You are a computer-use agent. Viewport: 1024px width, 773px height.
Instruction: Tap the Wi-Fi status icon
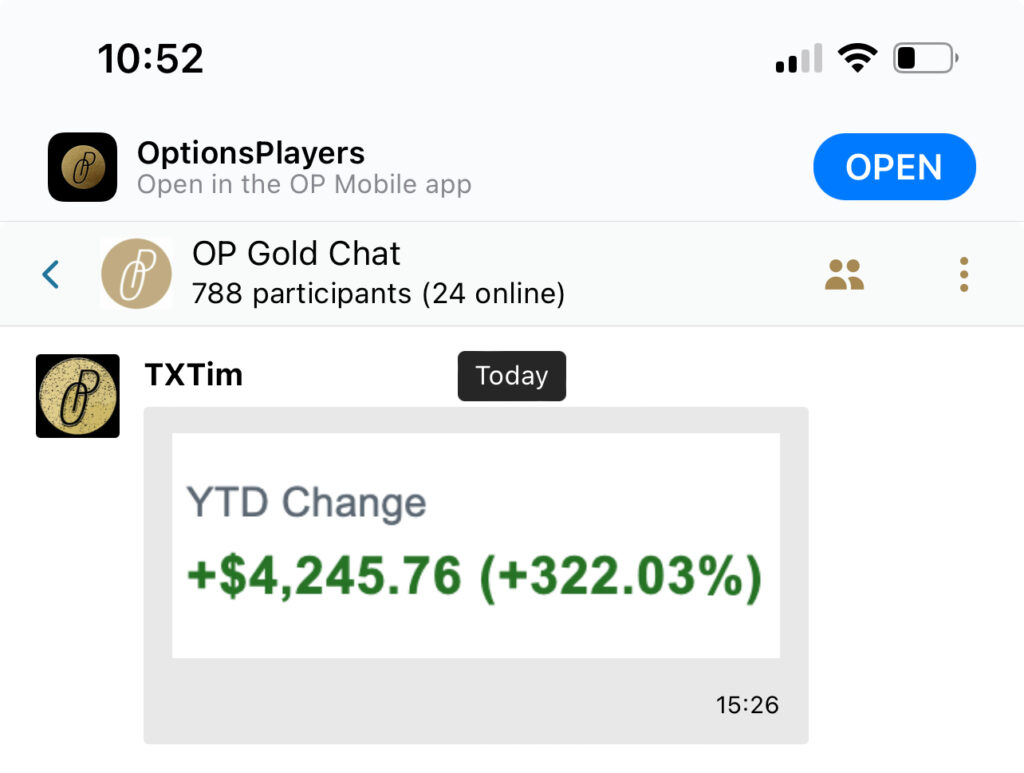coord(857,59)
